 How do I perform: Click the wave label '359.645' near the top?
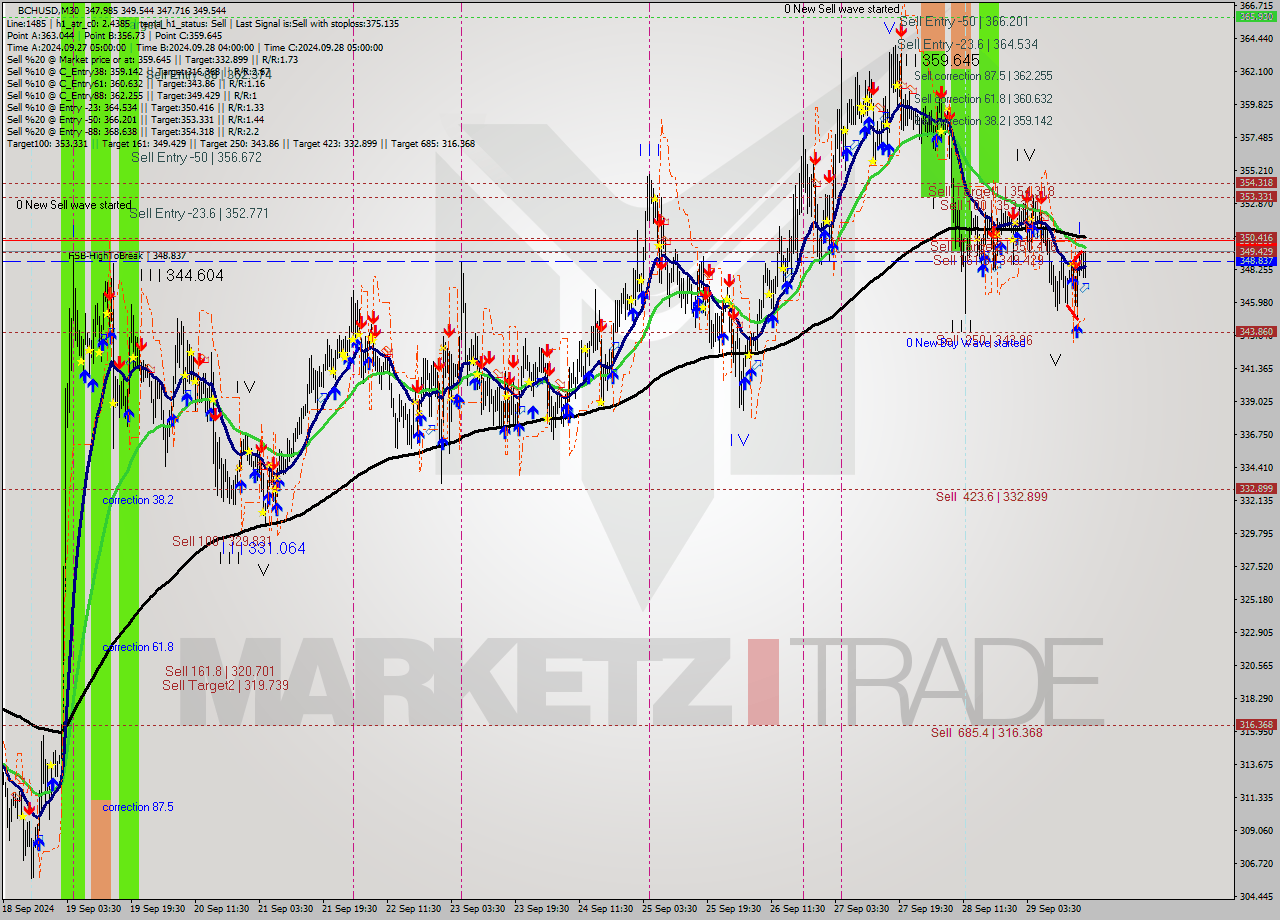tap(950, 61)
